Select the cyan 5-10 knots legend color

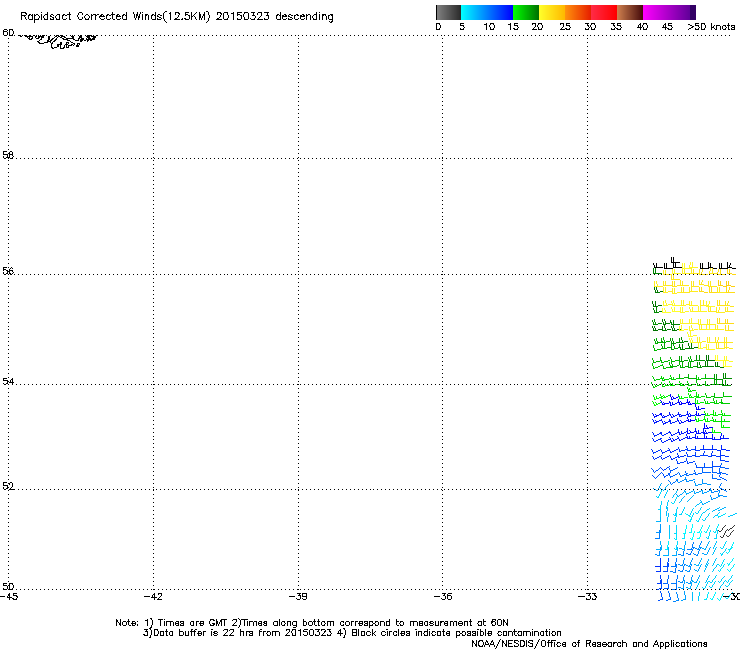tap(474, 12)
